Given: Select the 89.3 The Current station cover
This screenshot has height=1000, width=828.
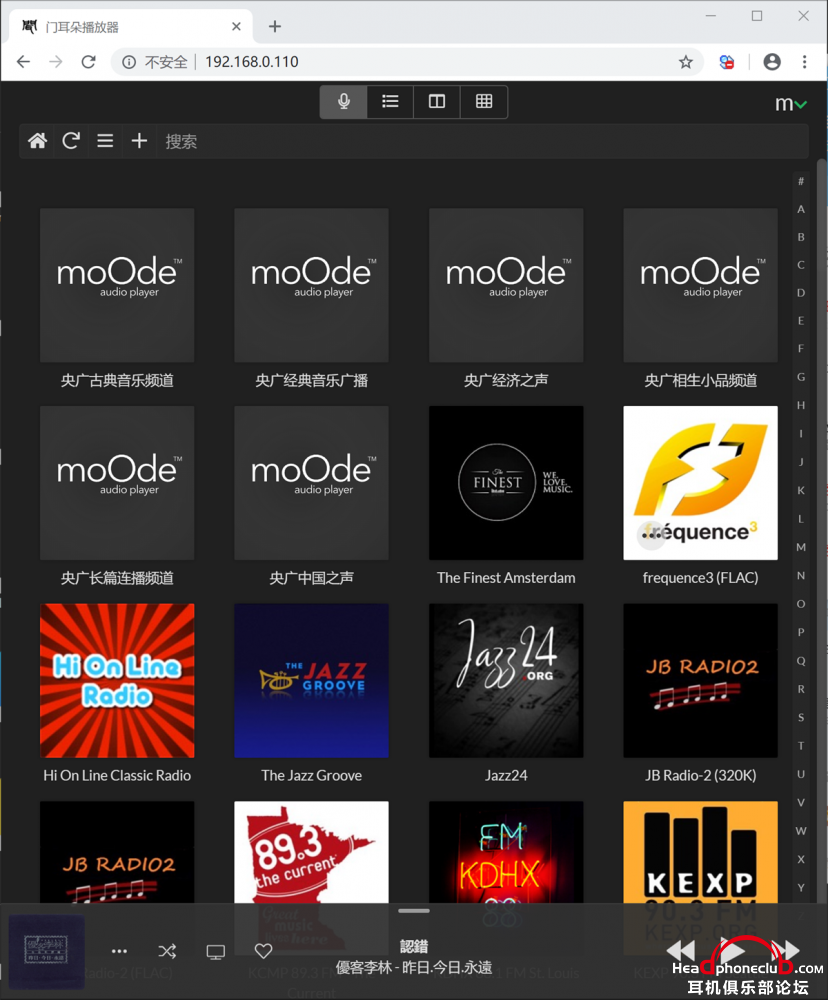Looking at the screenshot, I should coord(311,852).
